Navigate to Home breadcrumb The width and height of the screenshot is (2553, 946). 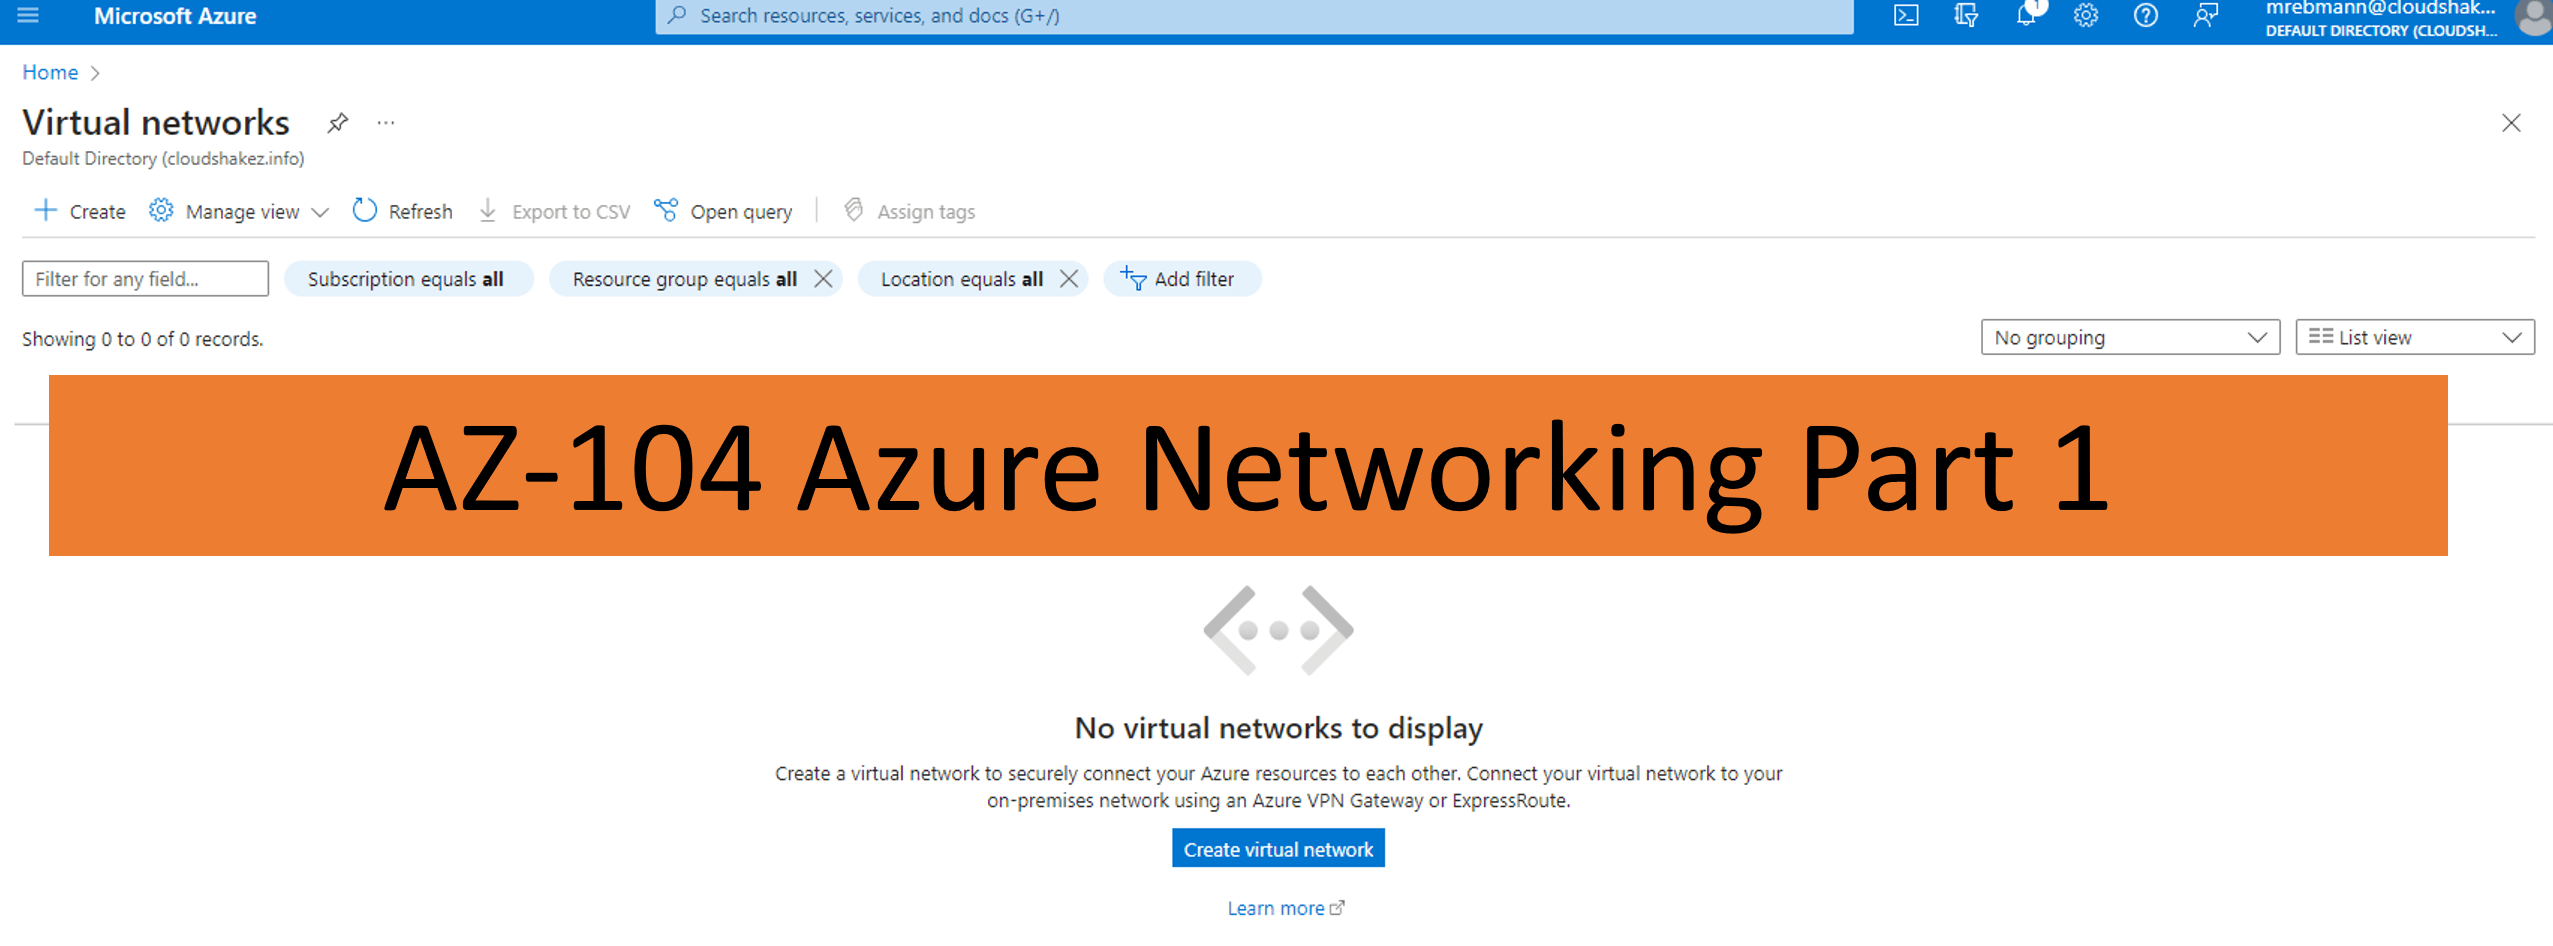(50, 71)
